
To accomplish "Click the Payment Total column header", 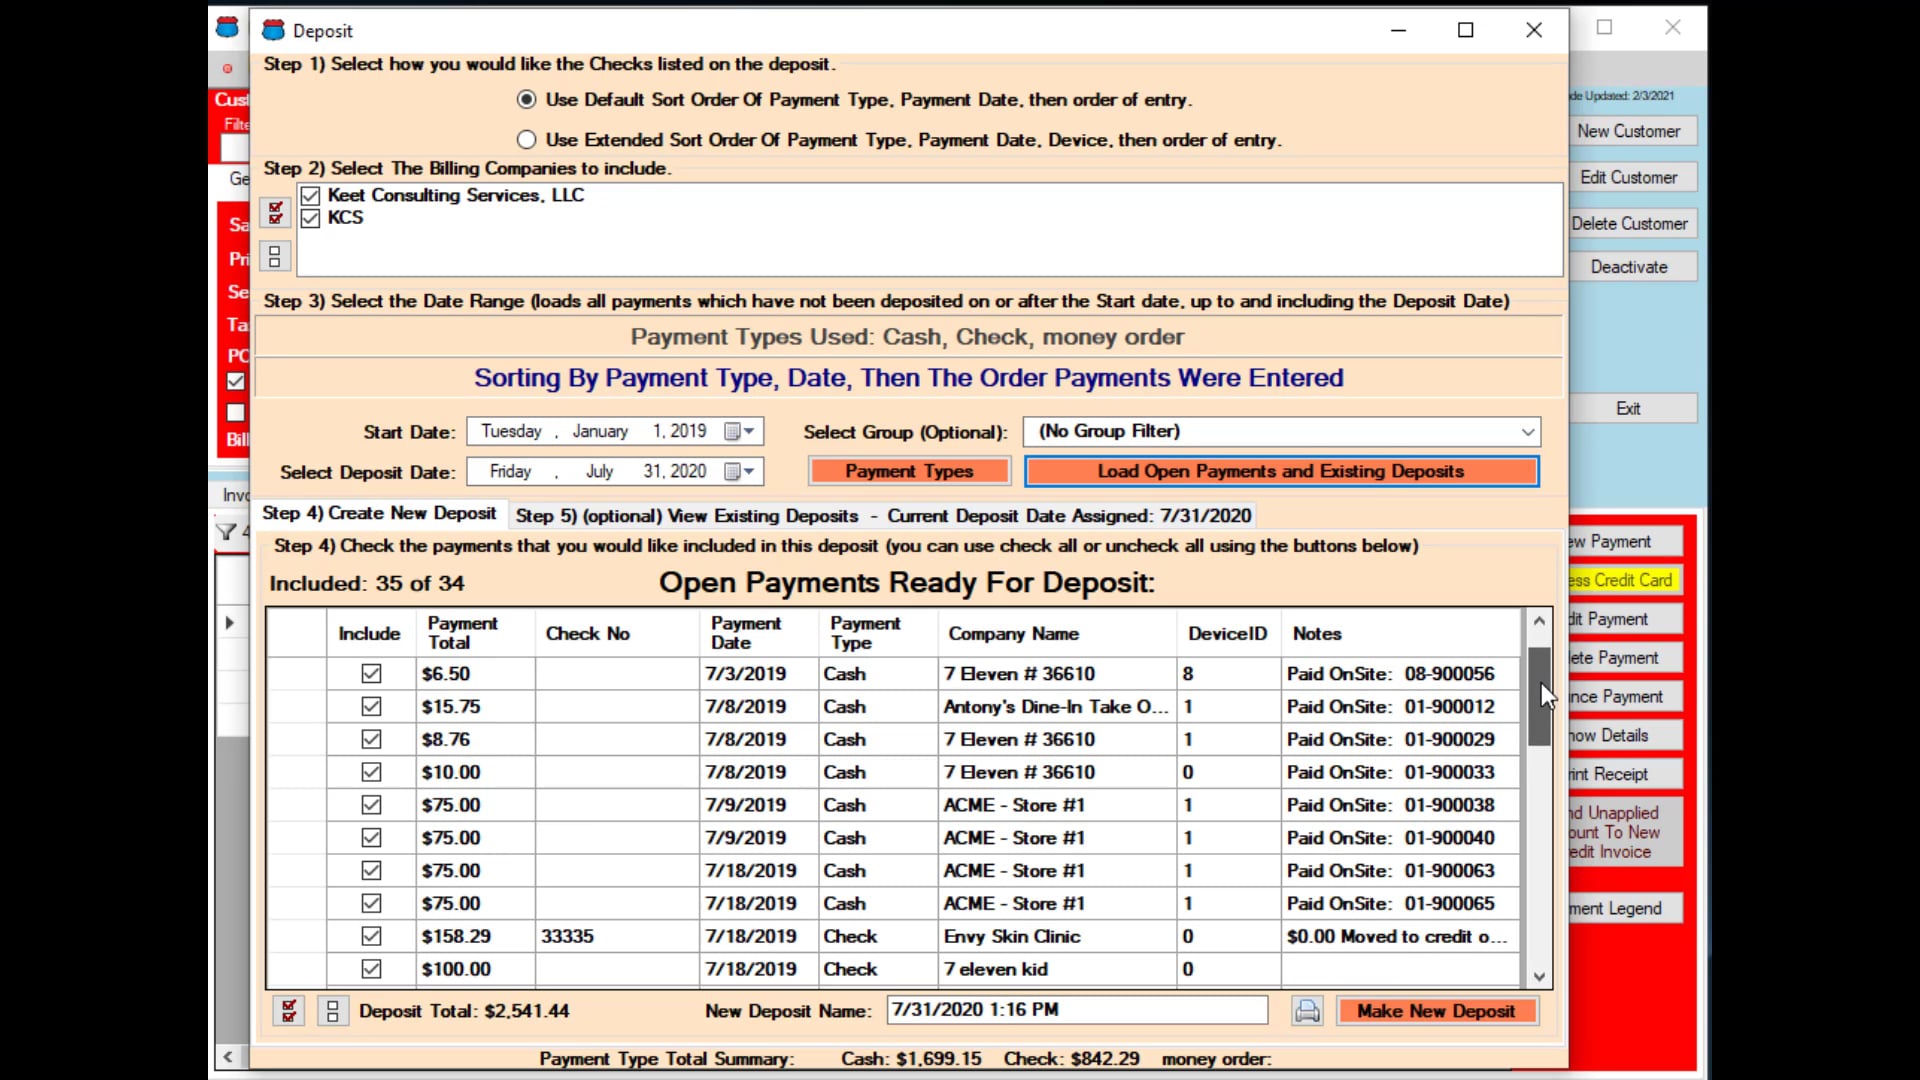I will (475, 633).
